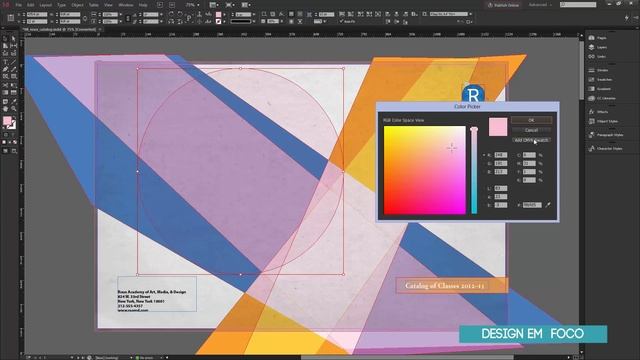Select the Pencil tool
Screen dimensions: 640x360
pyautogui.click(x=13, y=69)
